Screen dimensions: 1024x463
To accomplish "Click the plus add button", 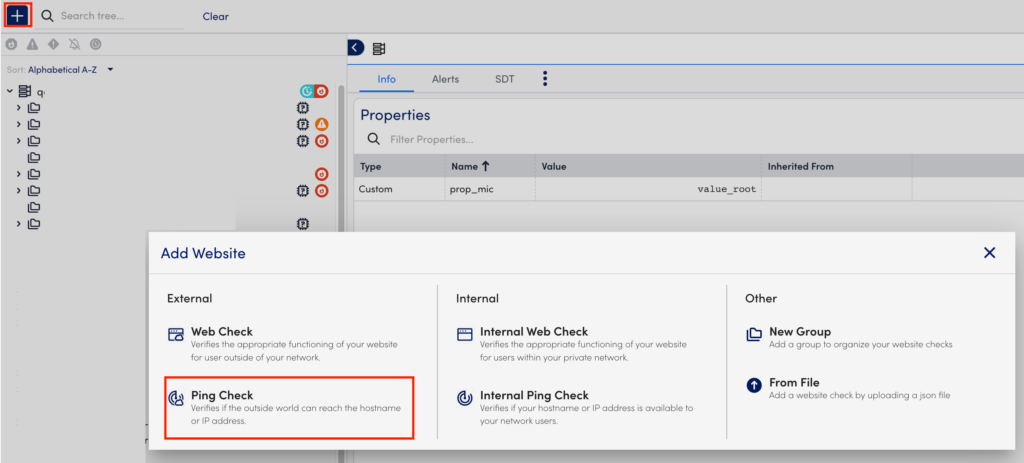I will point(18,16).
